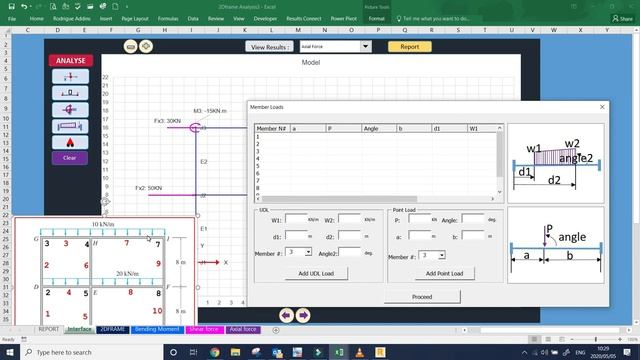Click the View Results button
Viewport: 640px width, 360px height.
click(269, 47)
